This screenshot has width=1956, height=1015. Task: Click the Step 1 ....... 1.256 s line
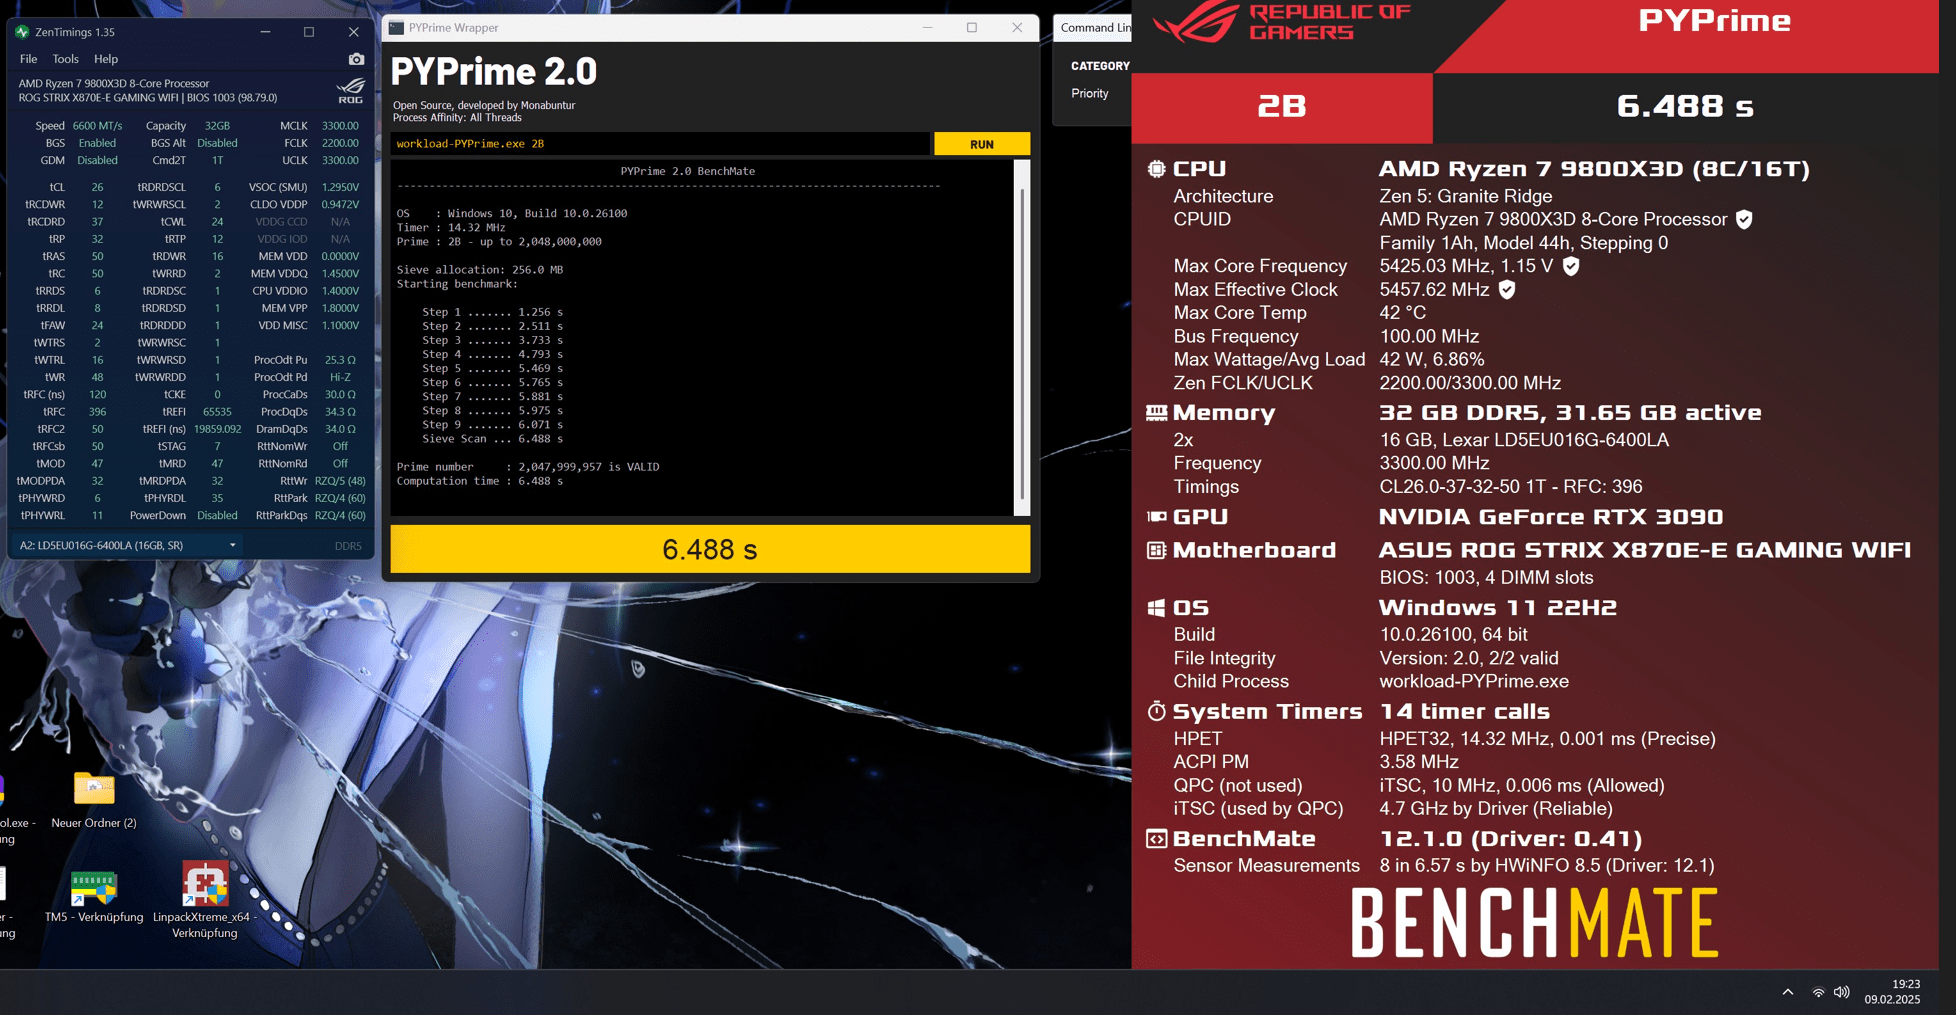492,312
